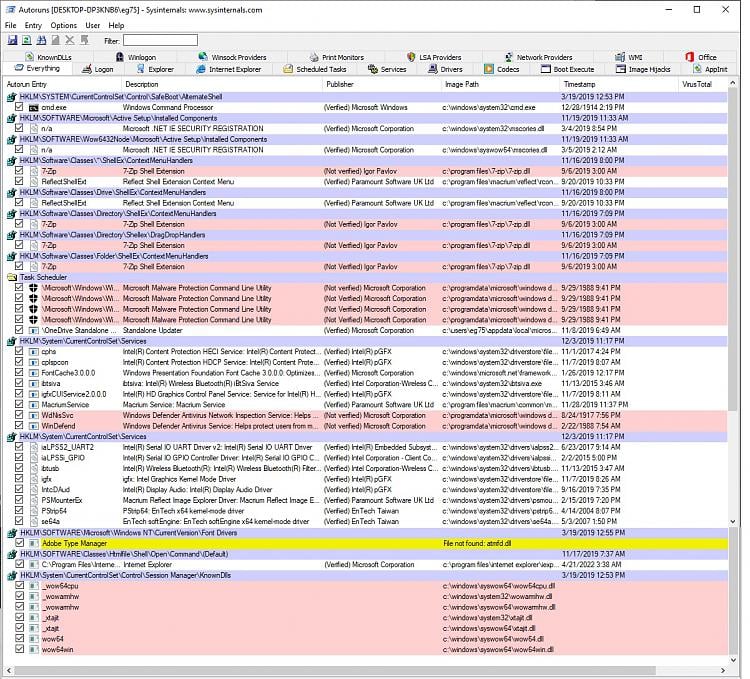Click registry icon of Htmlfile Shell Open Command key
This screenshot has width=750, height=679.
tap(12, 555)
